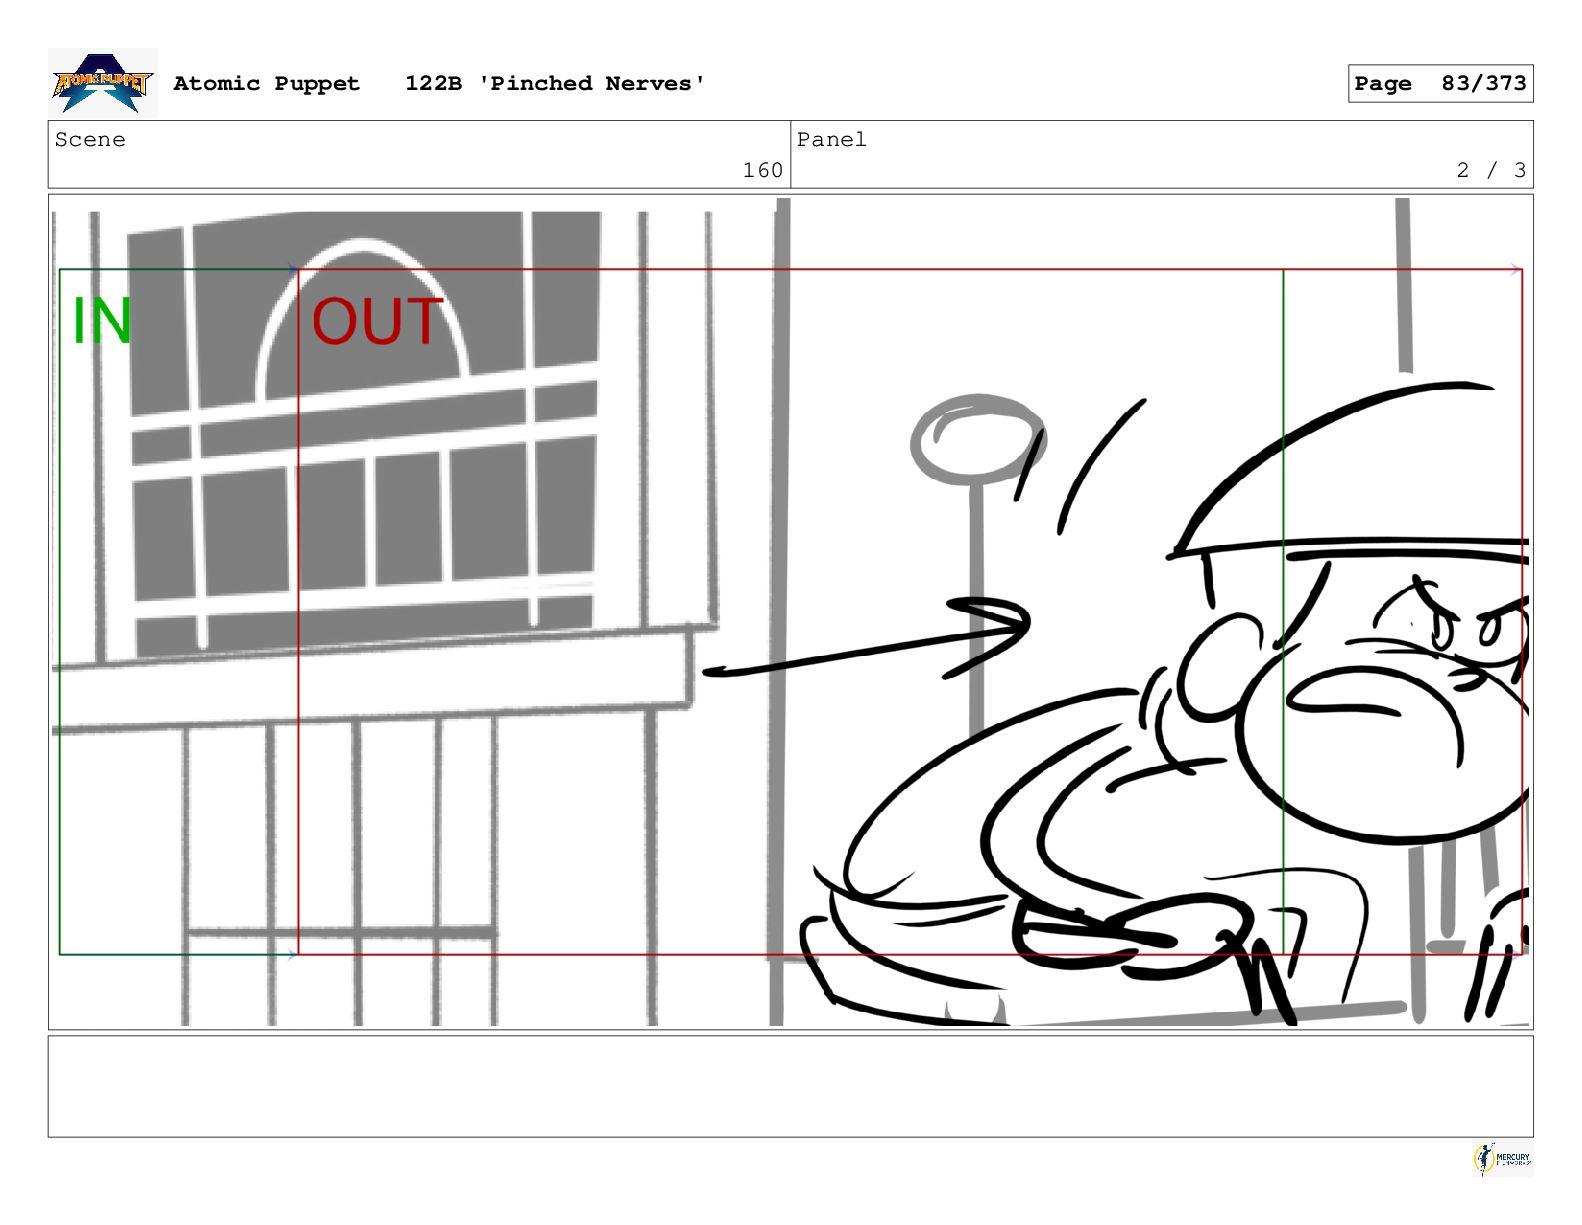This screenshot has height=1225, width=1582.
Task: Click the 'Panel' label
Action: pyautogui.click(x=832, y=140)
